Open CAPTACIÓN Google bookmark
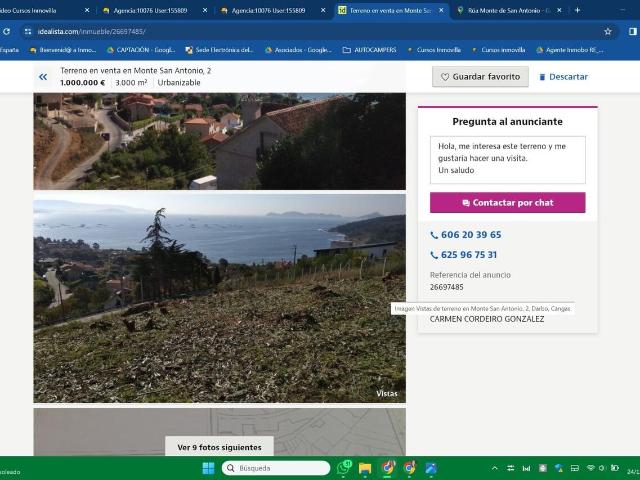Image resolution: width=640 pixels, height=480 pixels. pyautogui.click(x=141, y=50)
